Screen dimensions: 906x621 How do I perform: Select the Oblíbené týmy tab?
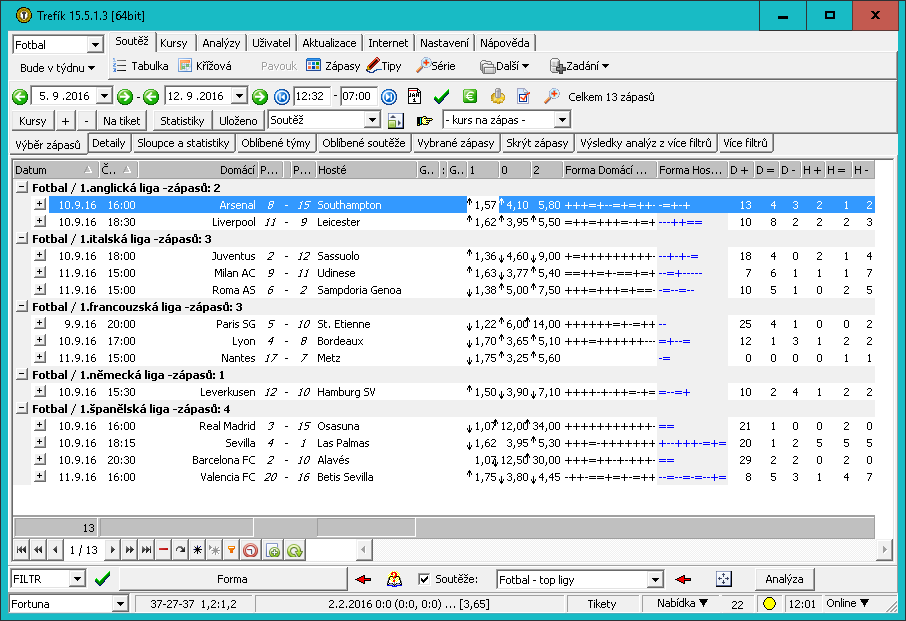point(276,143)
